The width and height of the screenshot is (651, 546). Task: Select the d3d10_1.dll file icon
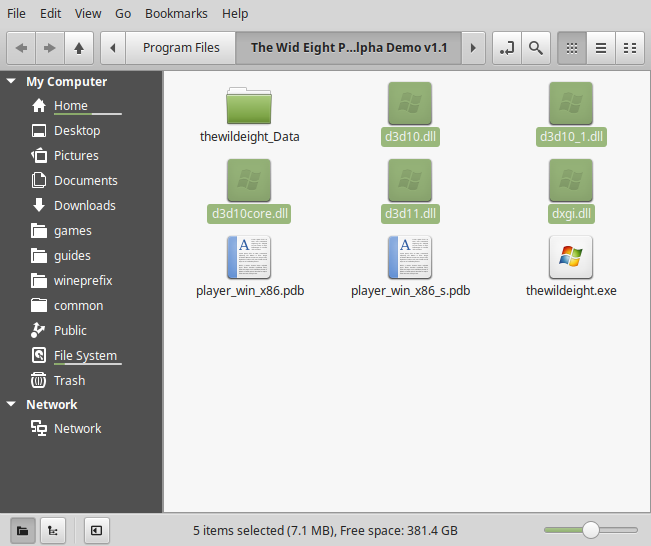[571, 103]
